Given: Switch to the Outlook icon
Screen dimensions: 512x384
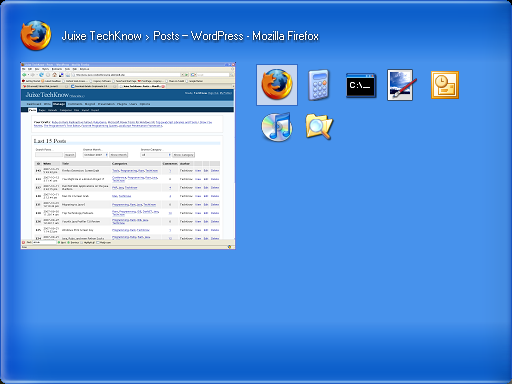Looking at the screenshot, I should click(x=445, y=85).
